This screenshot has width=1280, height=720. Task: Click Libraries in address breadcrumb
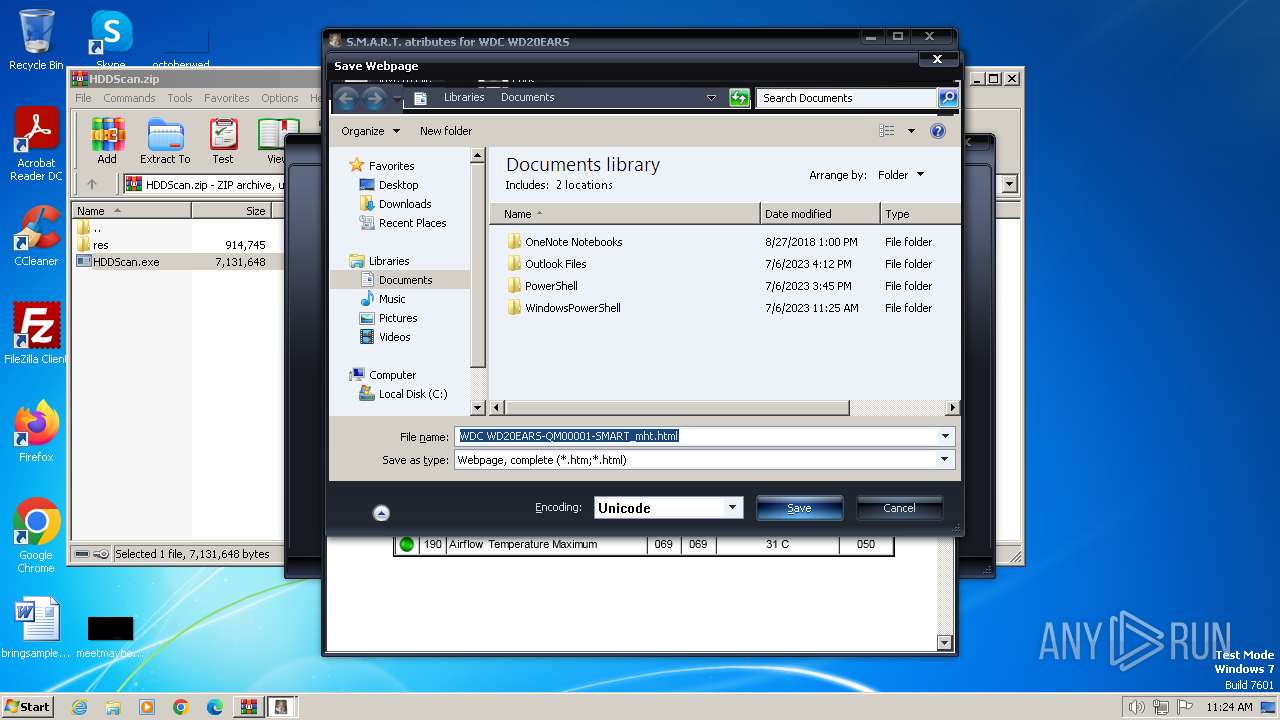point(464,97)
